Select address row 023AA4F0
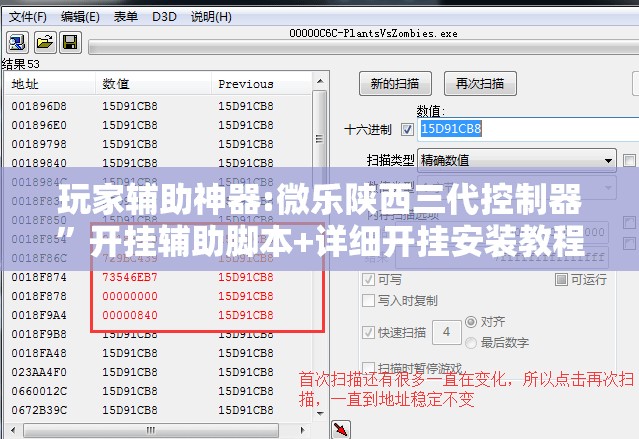 [x=158, y=372]
